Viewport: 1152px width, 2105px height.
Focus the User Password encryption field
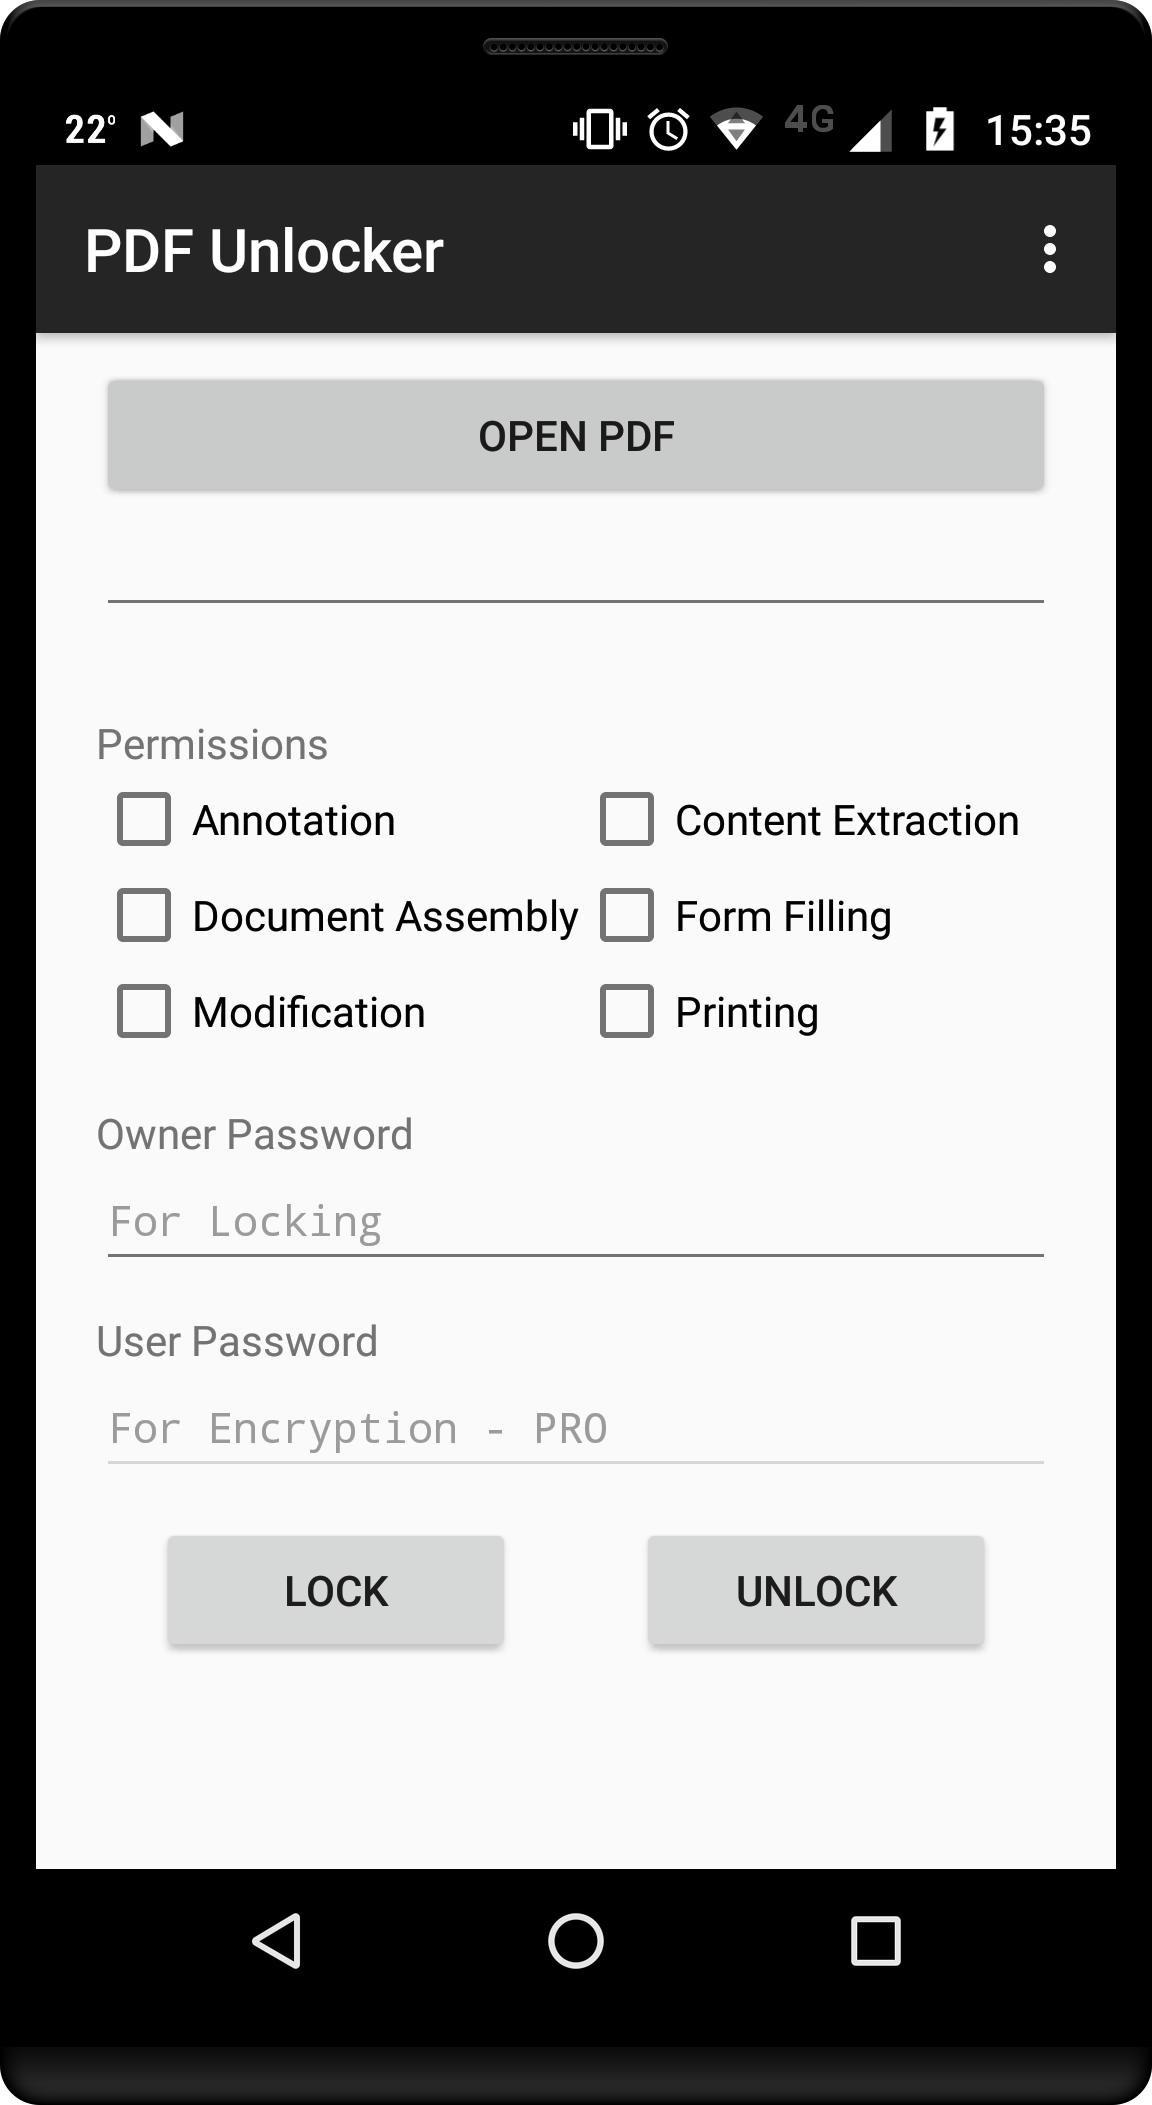[x=576, y=1429]
